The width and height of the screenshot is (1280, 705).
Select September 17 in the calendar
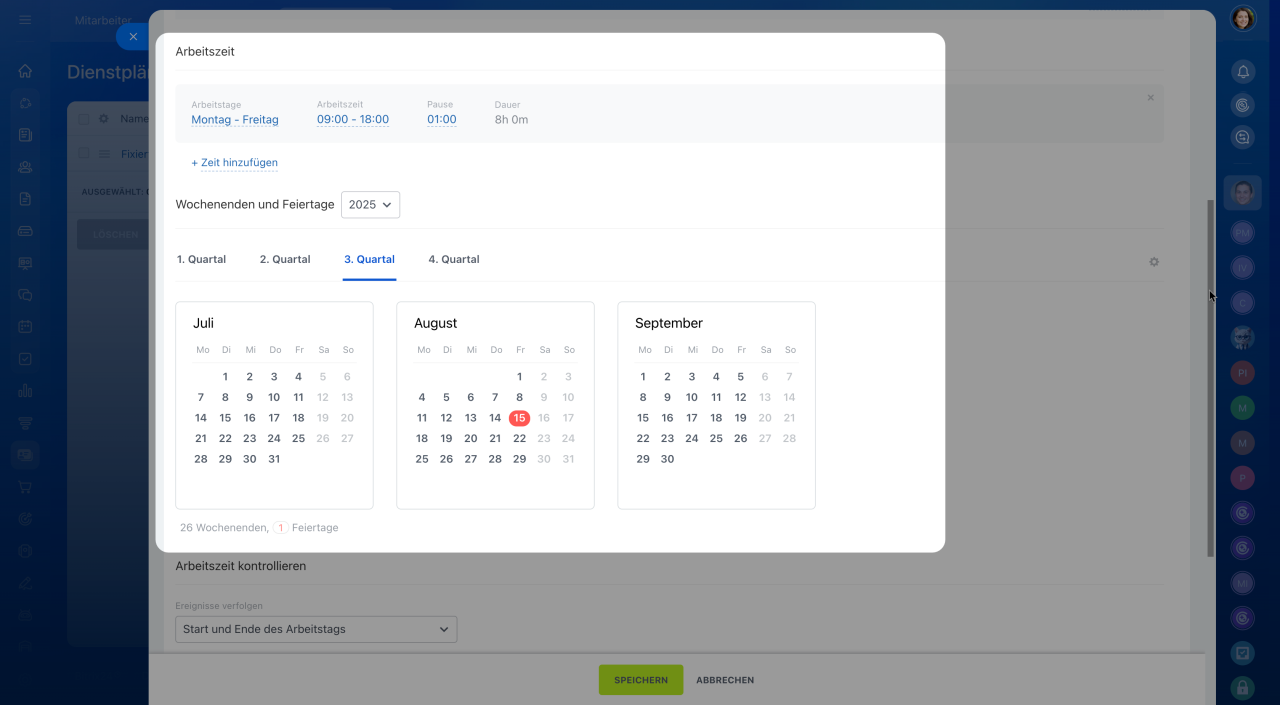pyautogui.click(x=692, y=418)
